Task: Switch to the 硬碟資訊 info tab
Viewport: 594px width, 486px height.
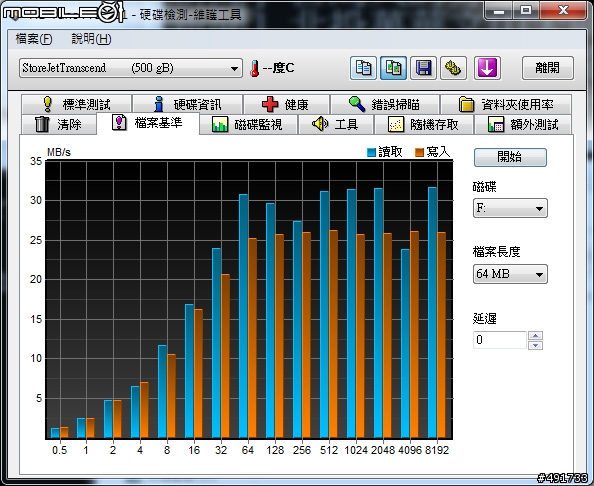Action: pos(188,104)
